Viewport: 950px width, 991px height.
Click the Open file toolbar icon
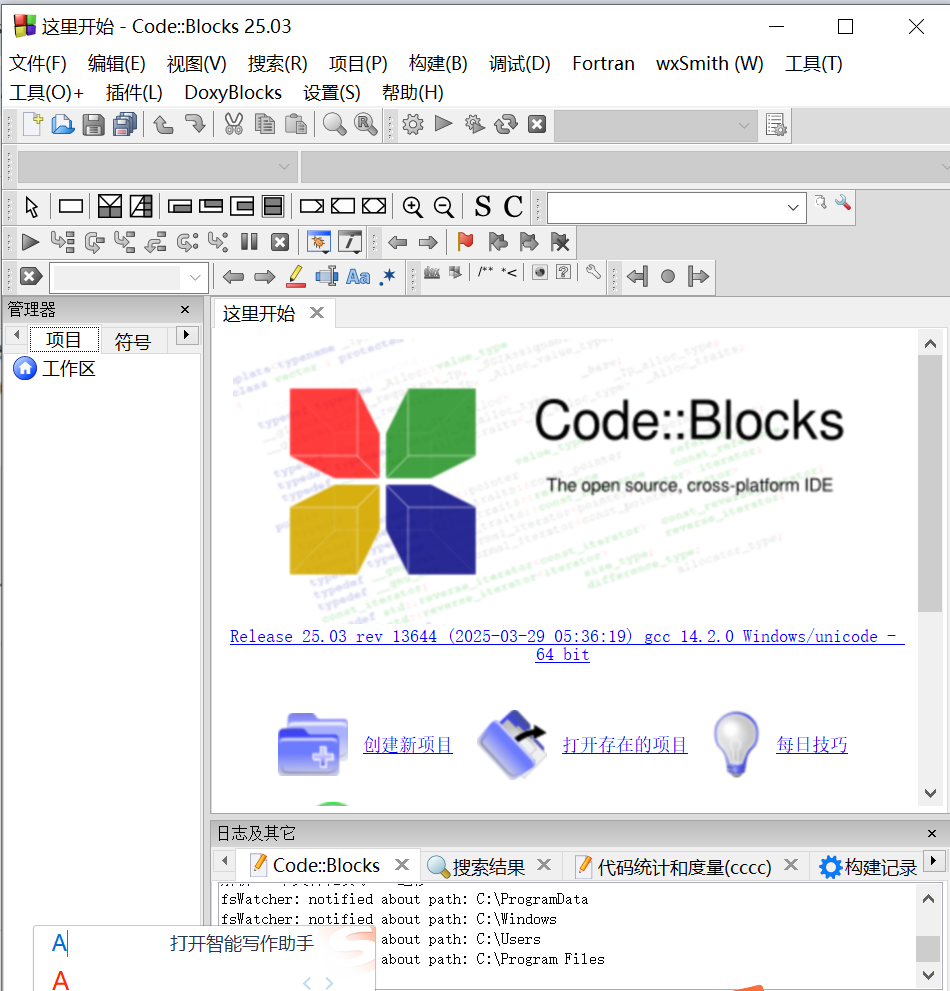[x=63, y=125]
